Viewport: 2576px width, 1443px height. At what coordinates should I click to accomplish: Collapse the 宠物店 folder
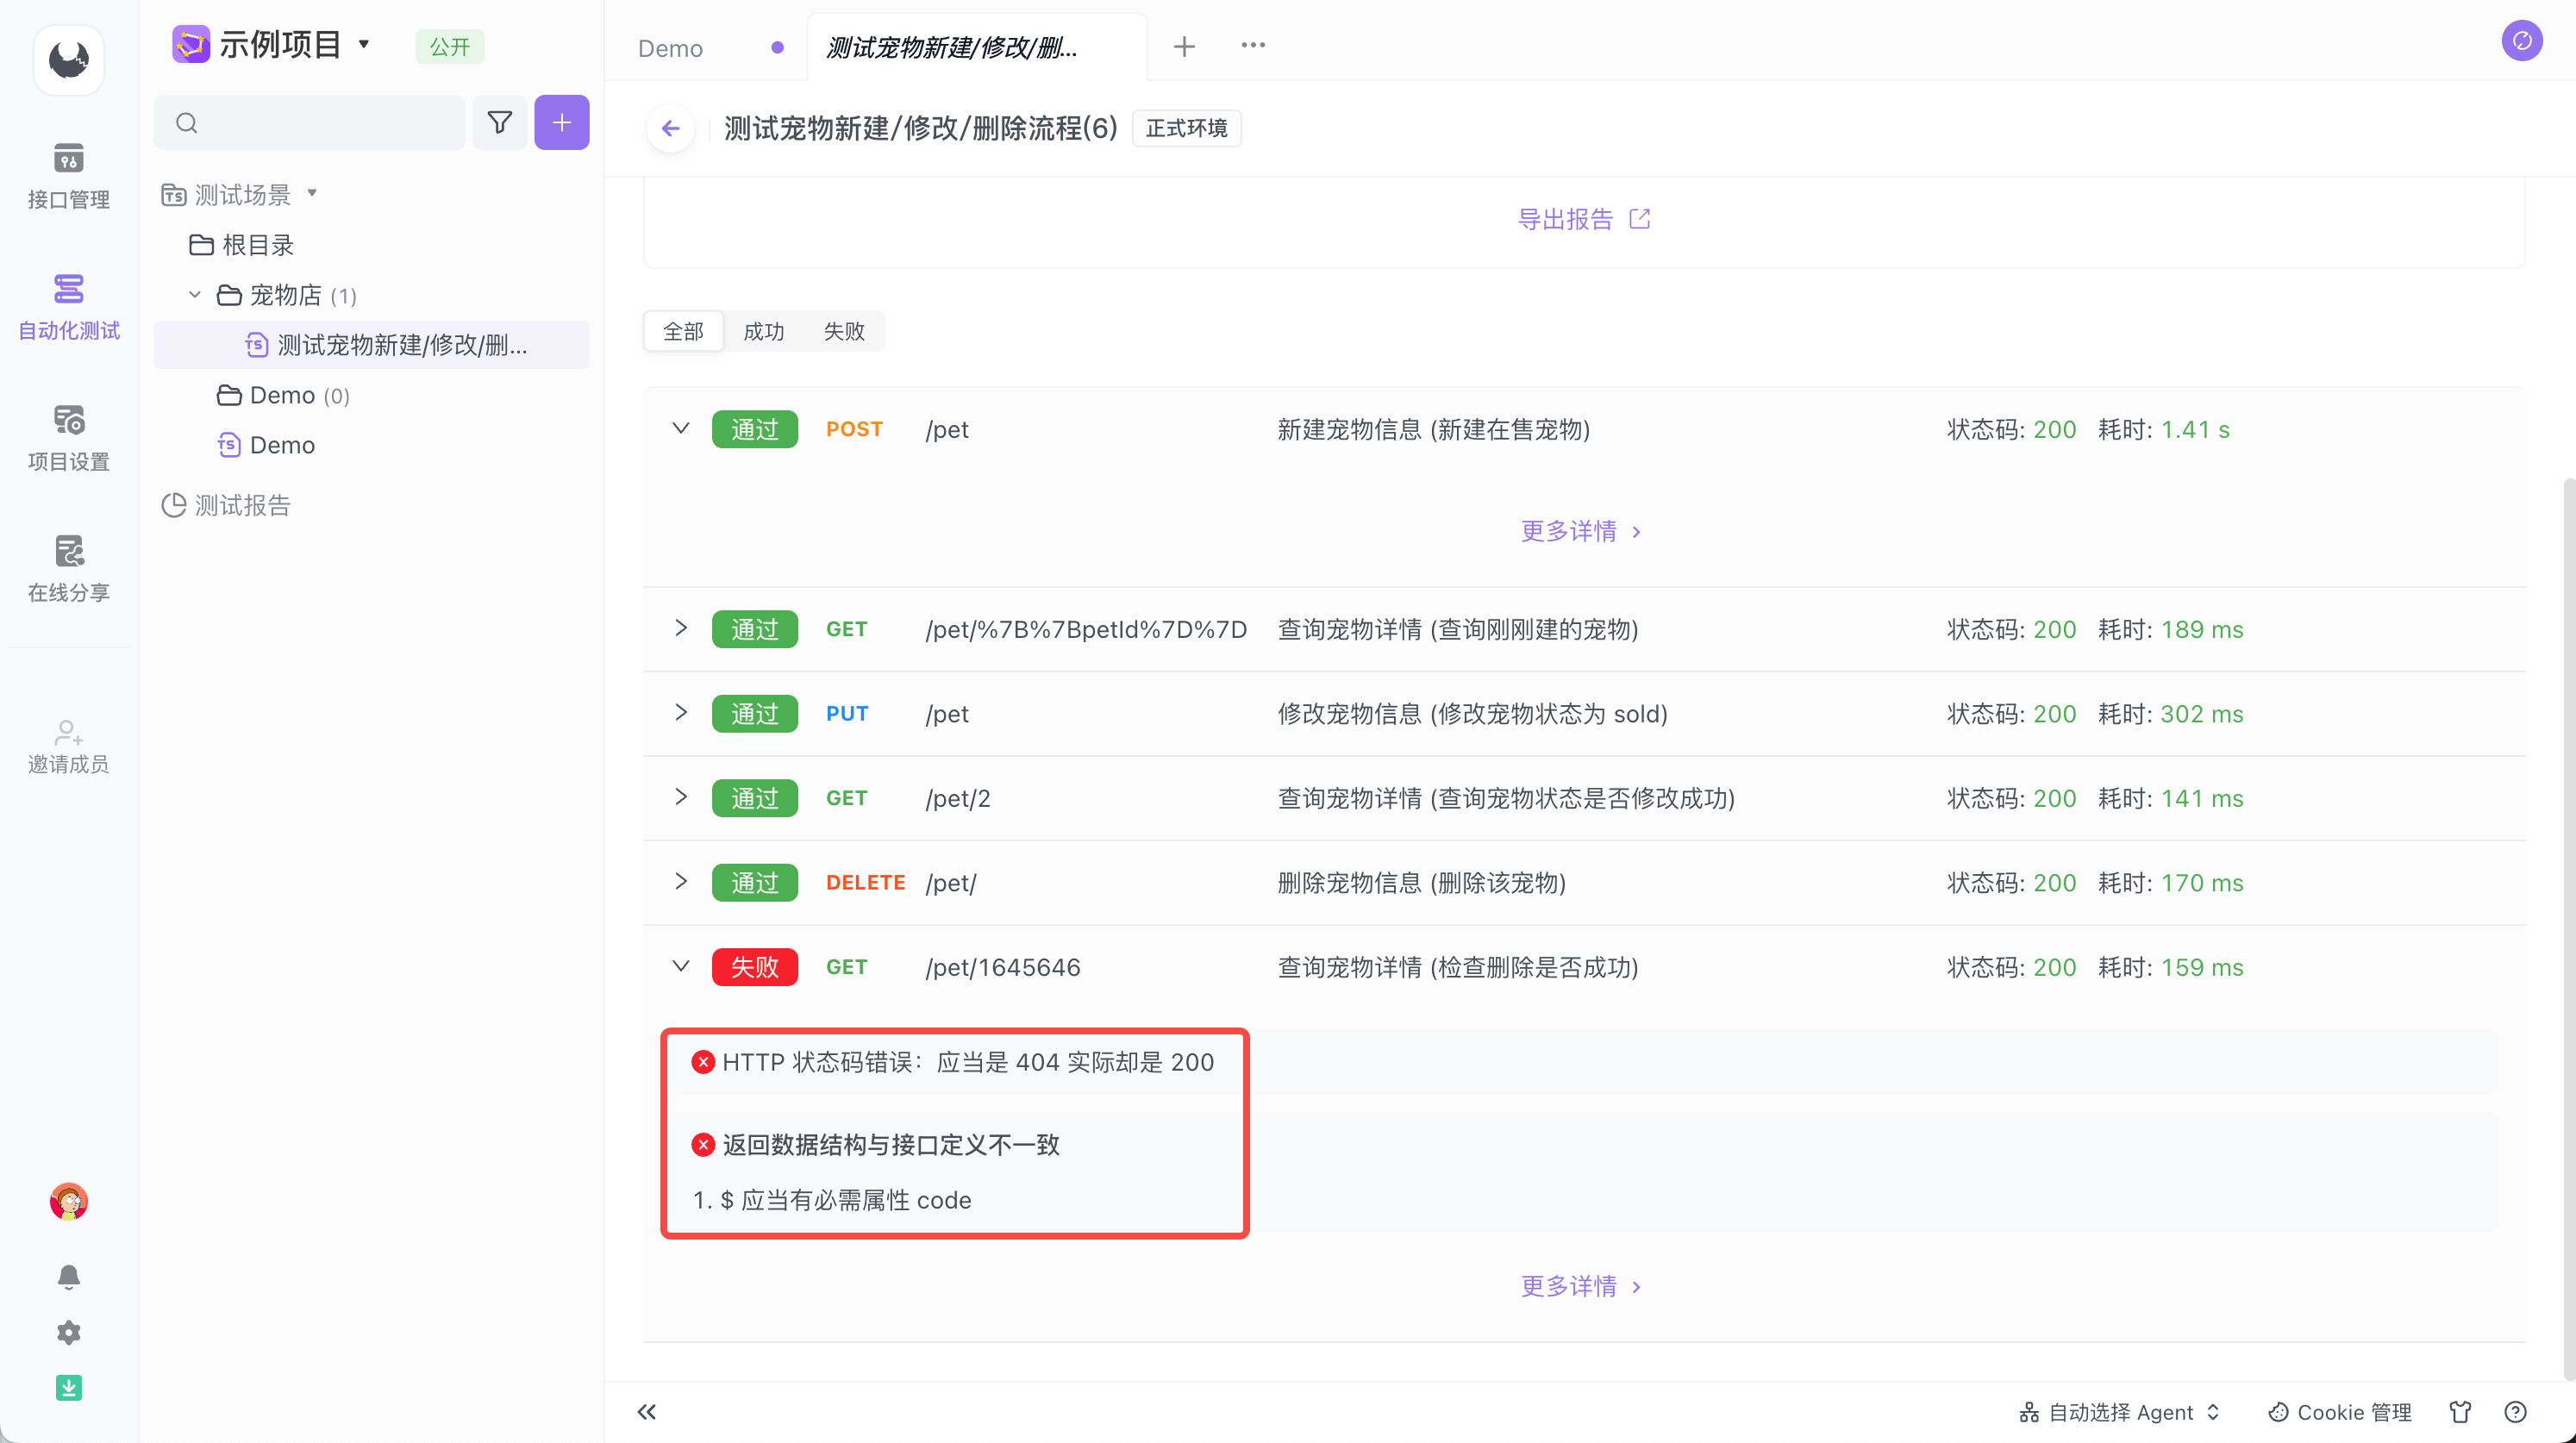195,295
